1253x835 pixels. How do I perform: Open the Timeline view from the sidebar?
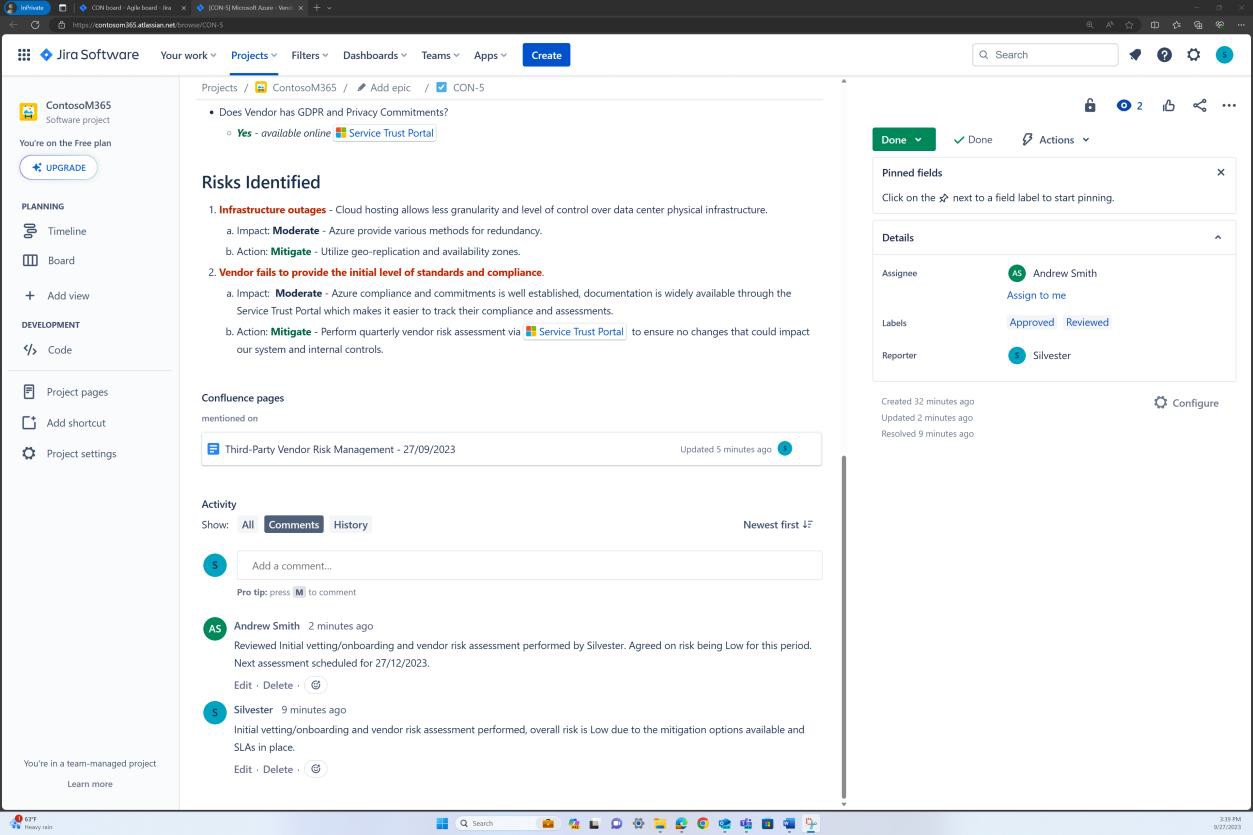[66, 231]
